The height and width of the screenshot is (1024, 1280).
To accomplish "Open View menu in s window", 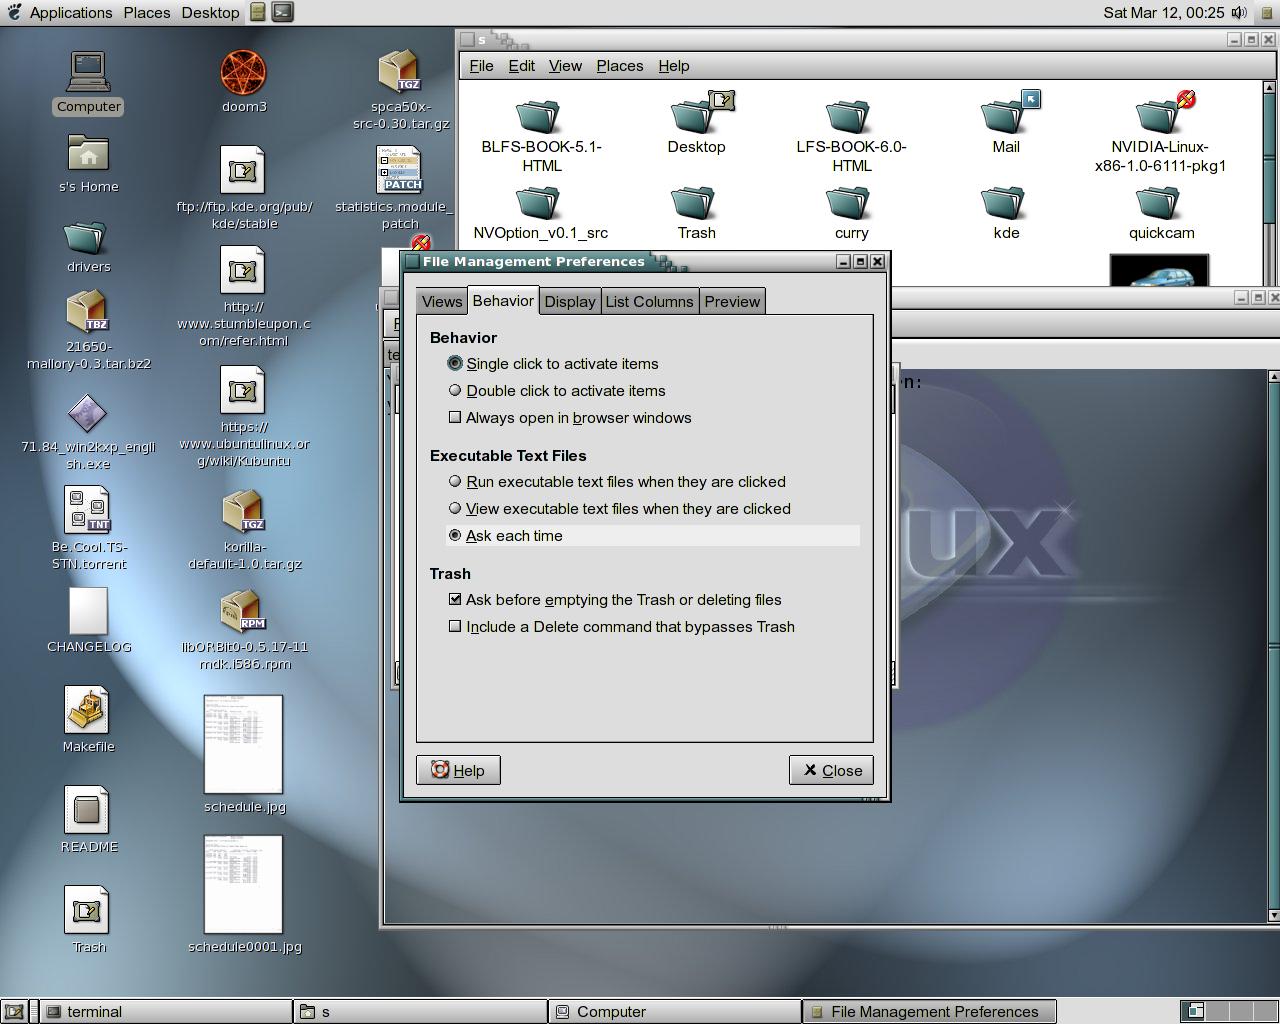I will (565, 66).
